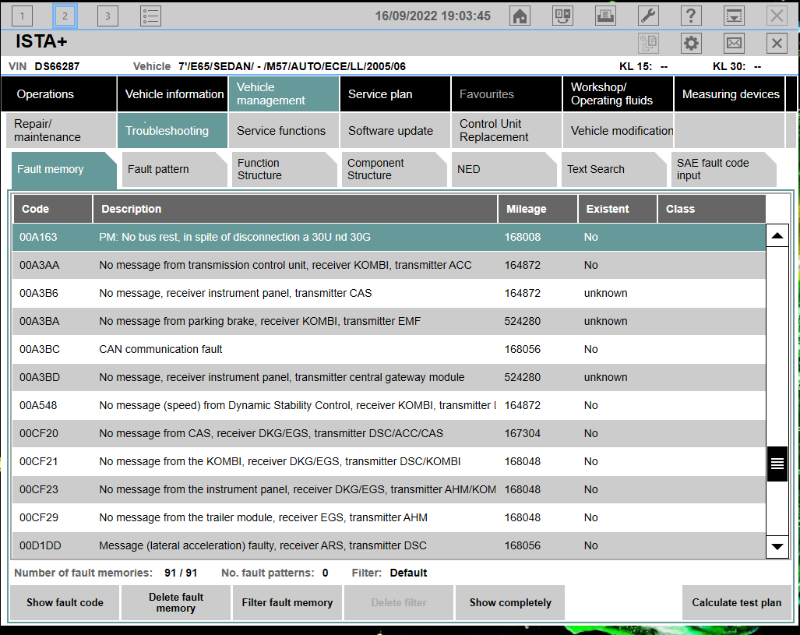The height and width of the screenshot is (635, 800).
Task: Open the envelope feedback icon
Action: click(x=734, y=43)
